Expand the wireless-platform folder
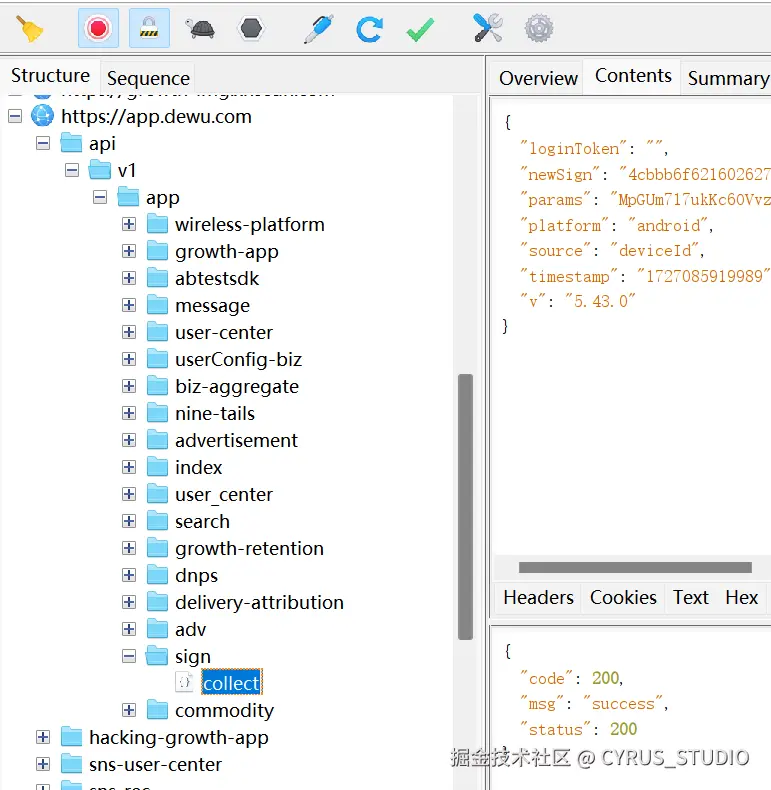Image resolution: width=771 pixels, height=790 pixels. click(129, 224)
